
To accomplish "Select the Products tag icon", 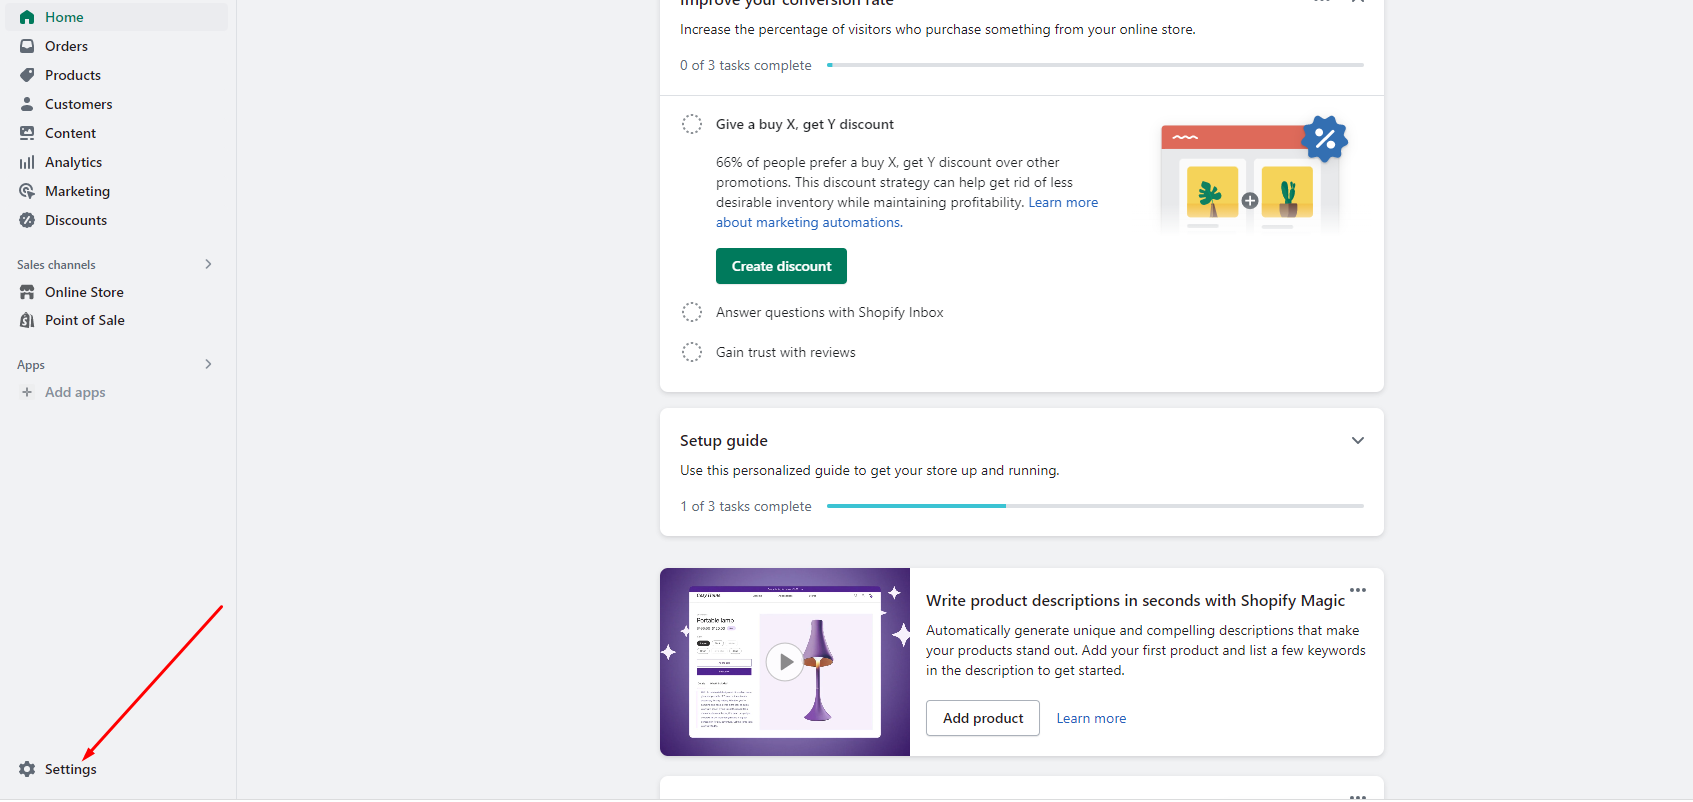I will 27,75.
